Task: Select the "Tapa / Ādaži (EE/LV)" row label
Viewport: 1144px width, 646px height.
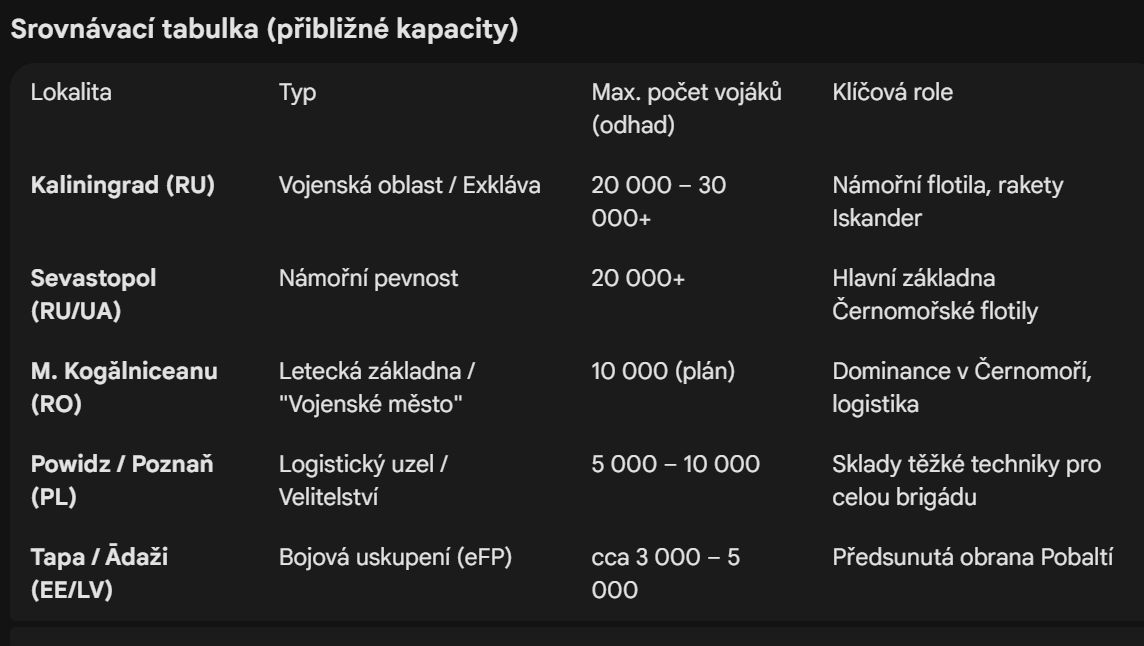Action: click(99, 573)
